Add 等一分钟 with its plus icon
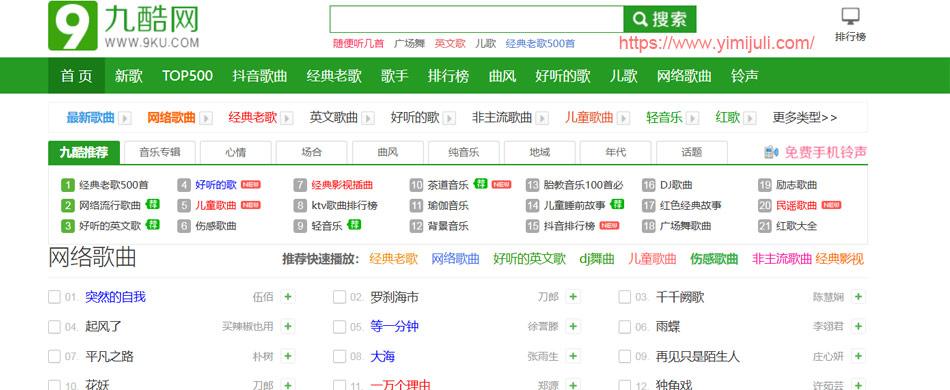Image resolution: width=950 pixels, height=390 pixels. 573,326
